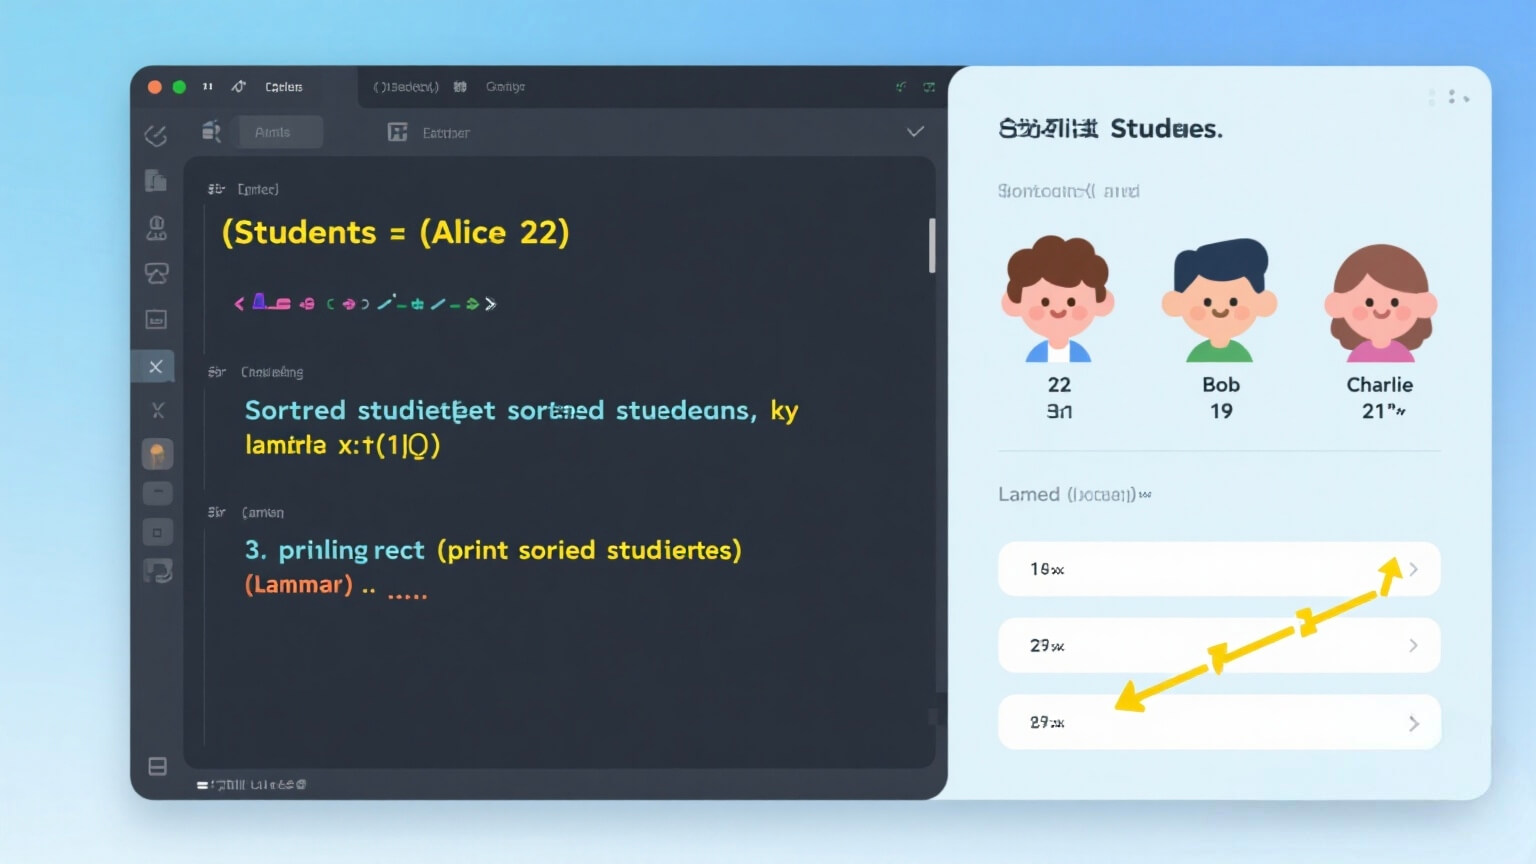Image resolution: width=1536 pixels, height=864 pixels.
Task: Expand the first result row chevron
Action: point(1413,569)
